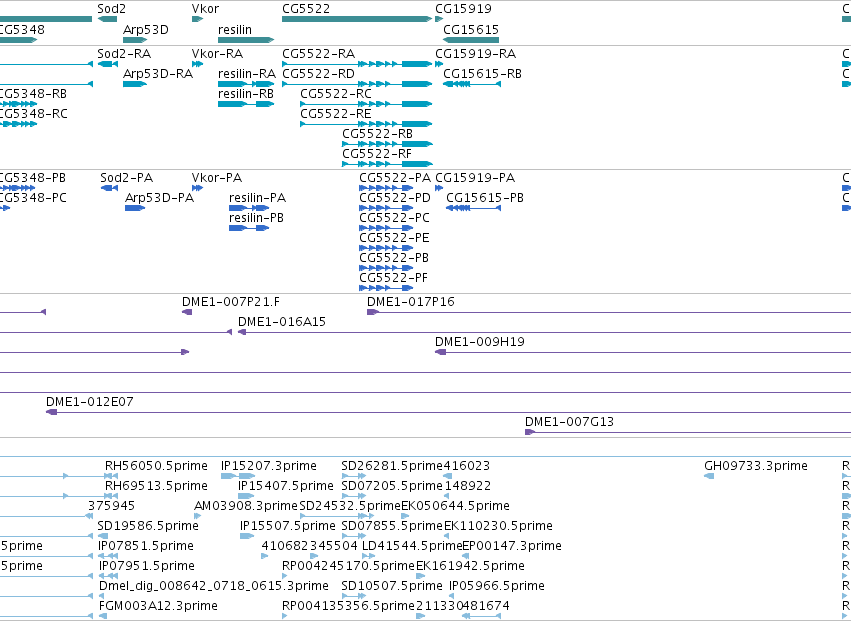The image size is (851, 621).
Task: Click the DME1-012E07 clone label
Action: [x=90, y=402]
